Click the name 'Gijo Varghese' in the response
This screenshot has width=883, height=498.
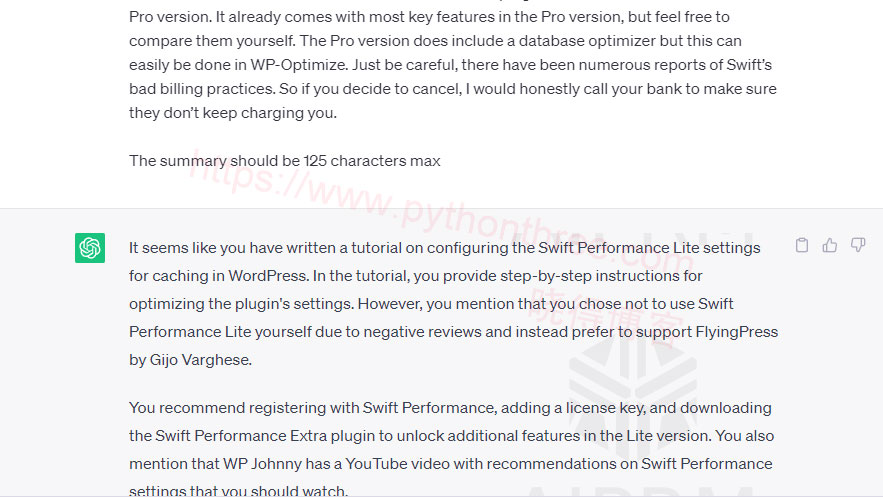click(200, 360)
